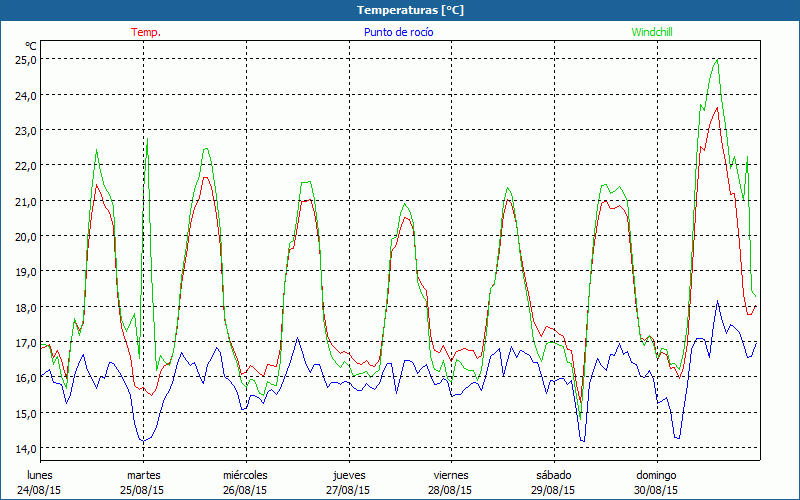Viewport: 800px width, 500px height.
Task: Click the 18,0 value on temperature axis
Action: coord(25,306)
